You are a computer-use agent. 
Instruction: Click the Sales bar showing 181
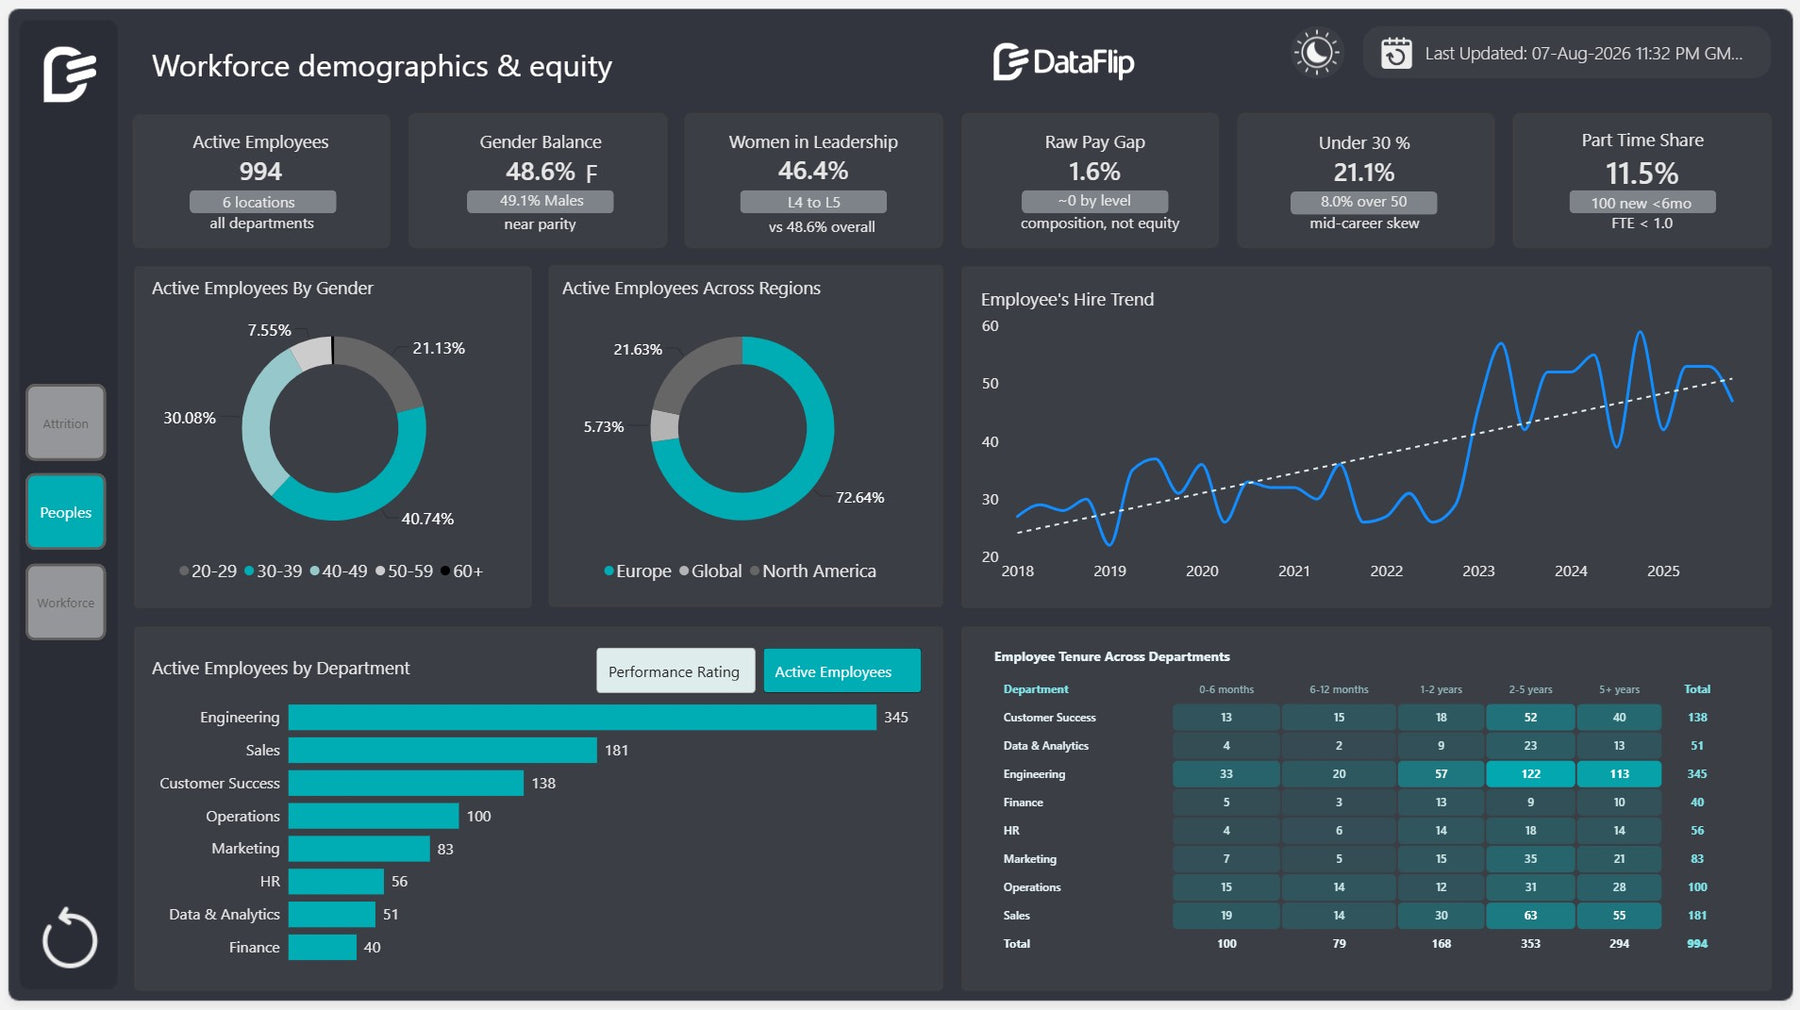(443, 750)
